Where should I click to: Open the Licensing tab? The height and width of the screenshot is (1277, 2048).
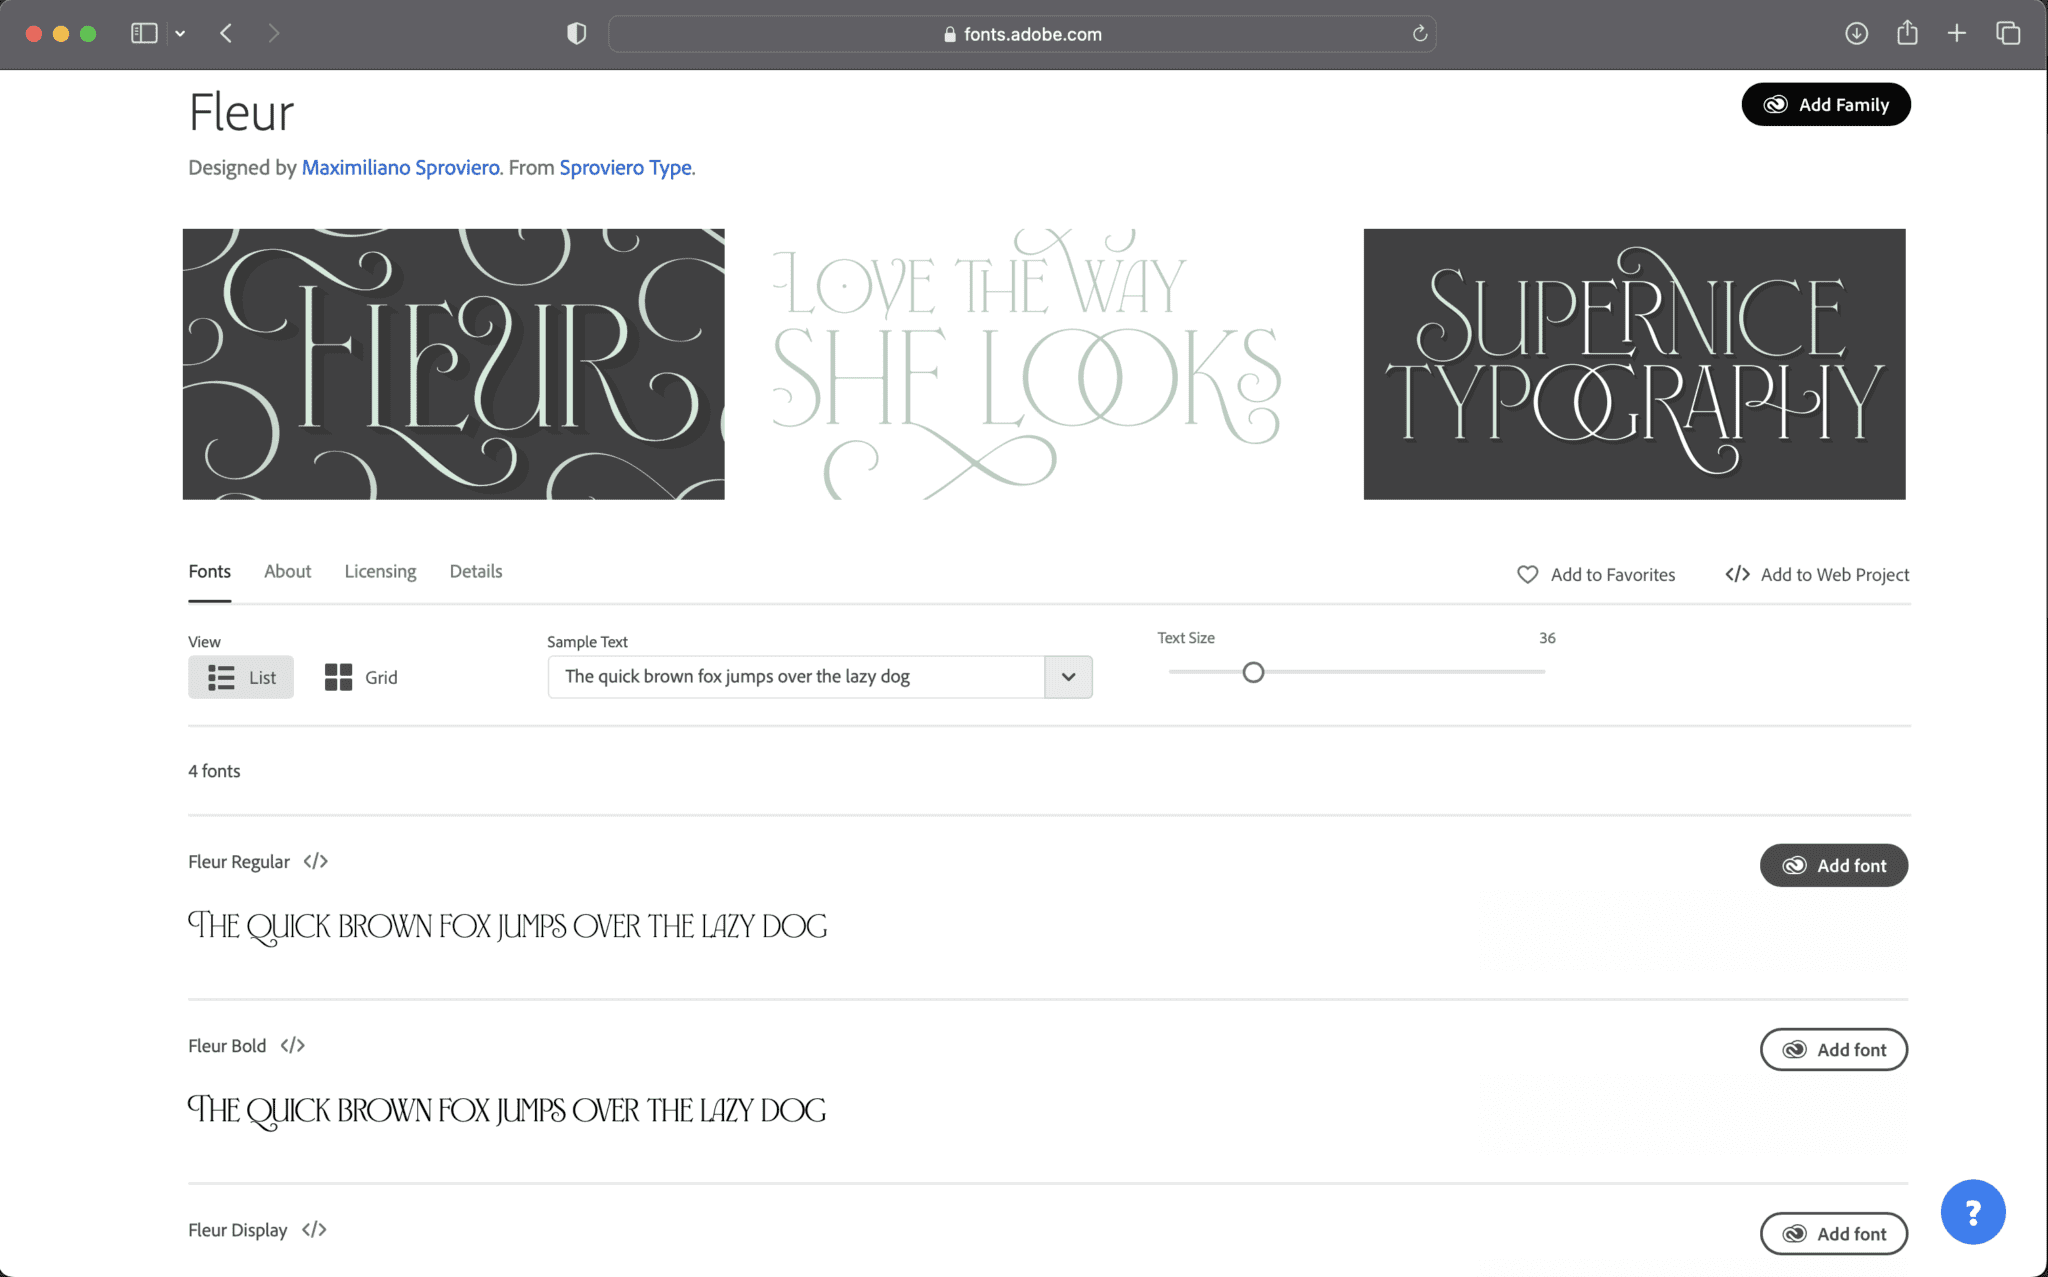coord(380,571)
